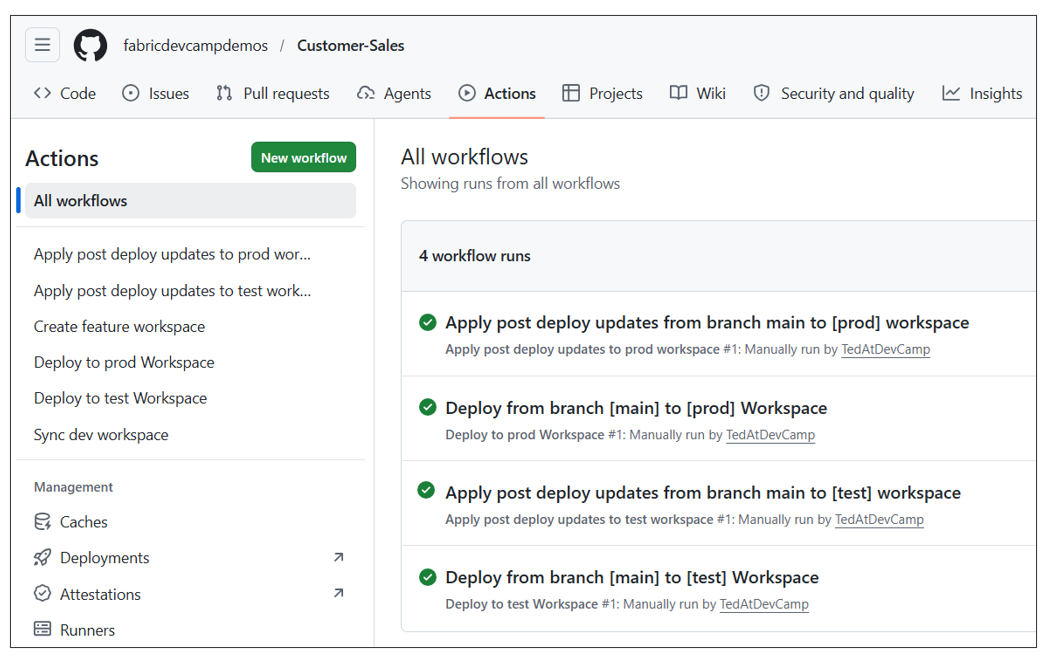The image size is (1052, 659).
Task: Click the Actions play icon
Action: click(x=467, y=93)
